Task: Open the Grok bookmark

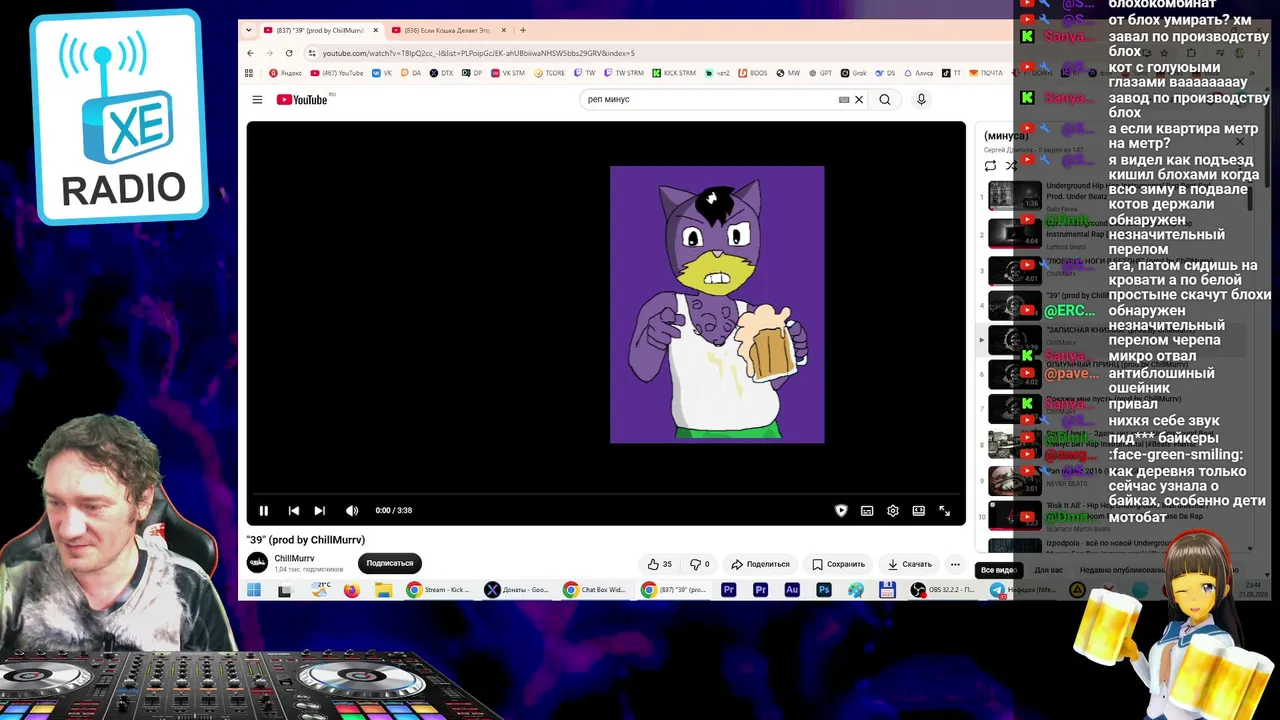Action: 853,73
